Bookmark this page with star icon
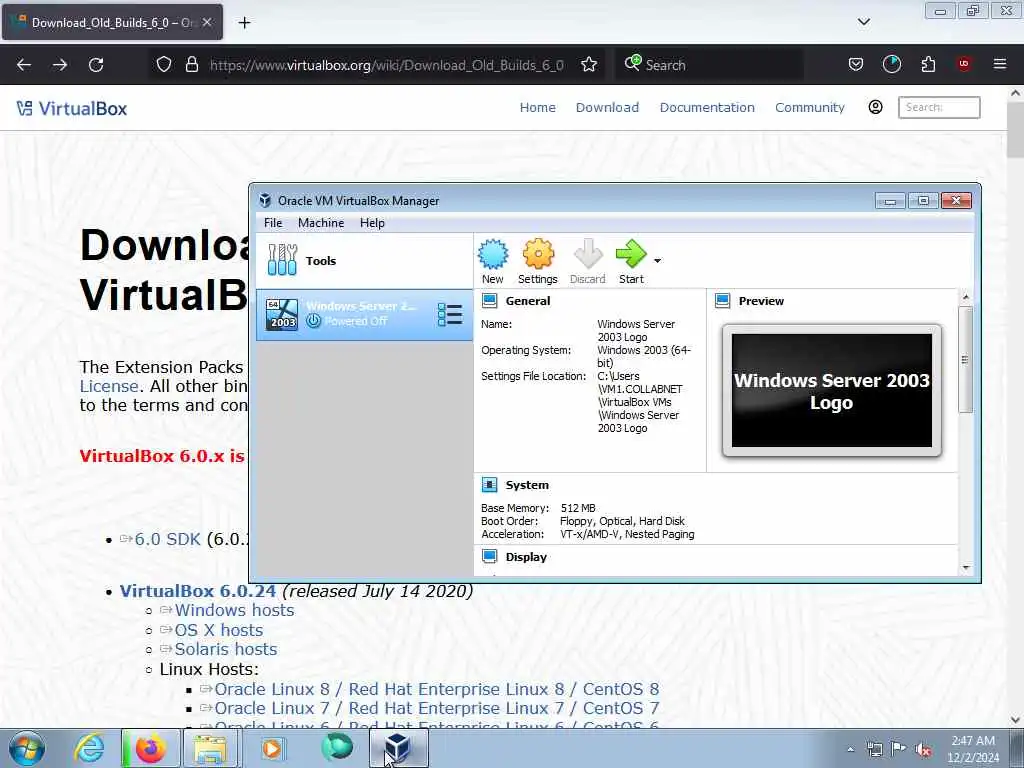Screen dimensions: 1024x768 click(589, 64)
